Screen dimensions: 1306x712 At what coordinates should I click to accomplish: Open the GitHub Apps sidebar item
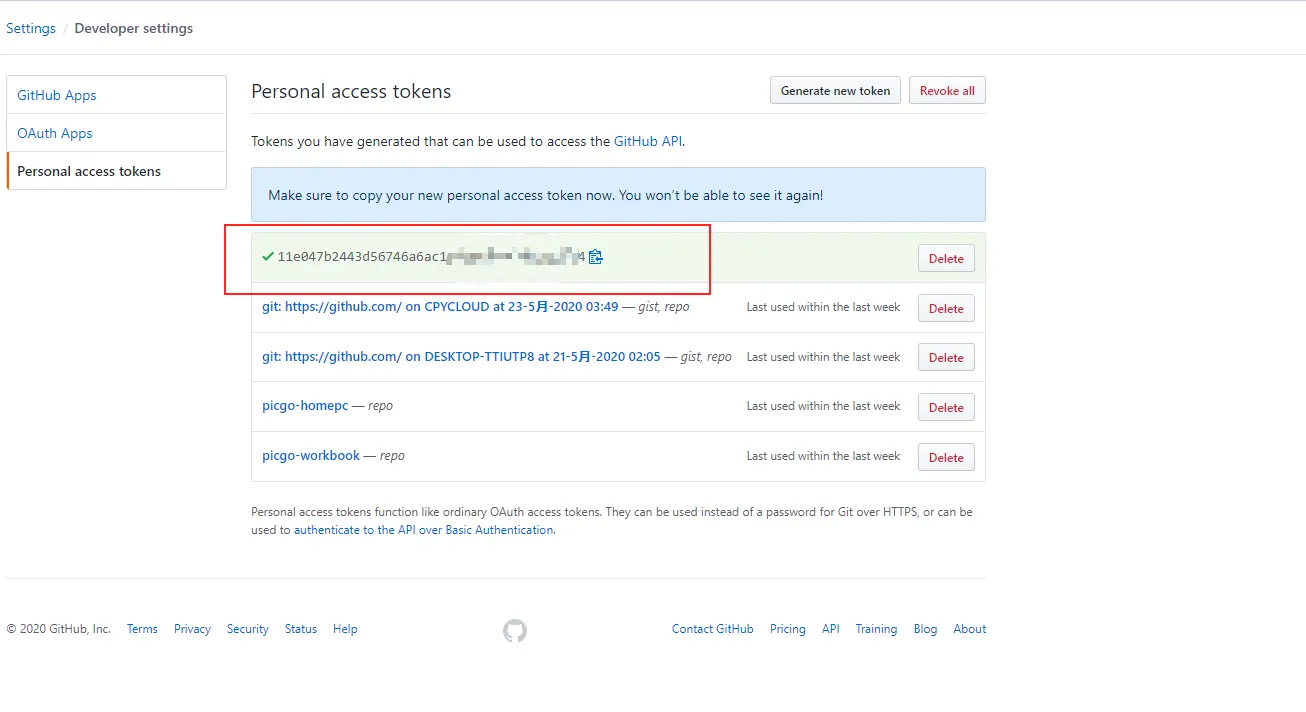point(116,95)
